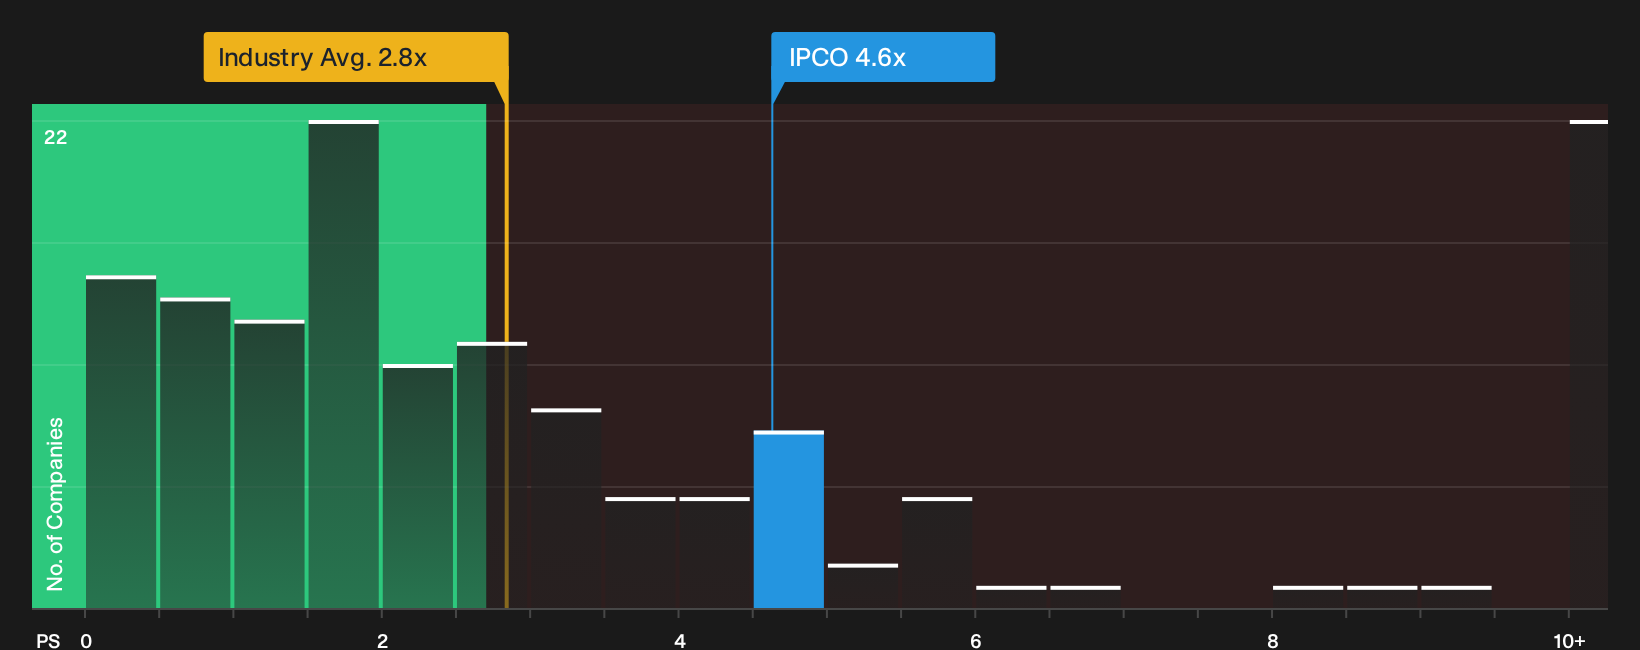Click the x-axis label '0'

(x=86, y=641)
